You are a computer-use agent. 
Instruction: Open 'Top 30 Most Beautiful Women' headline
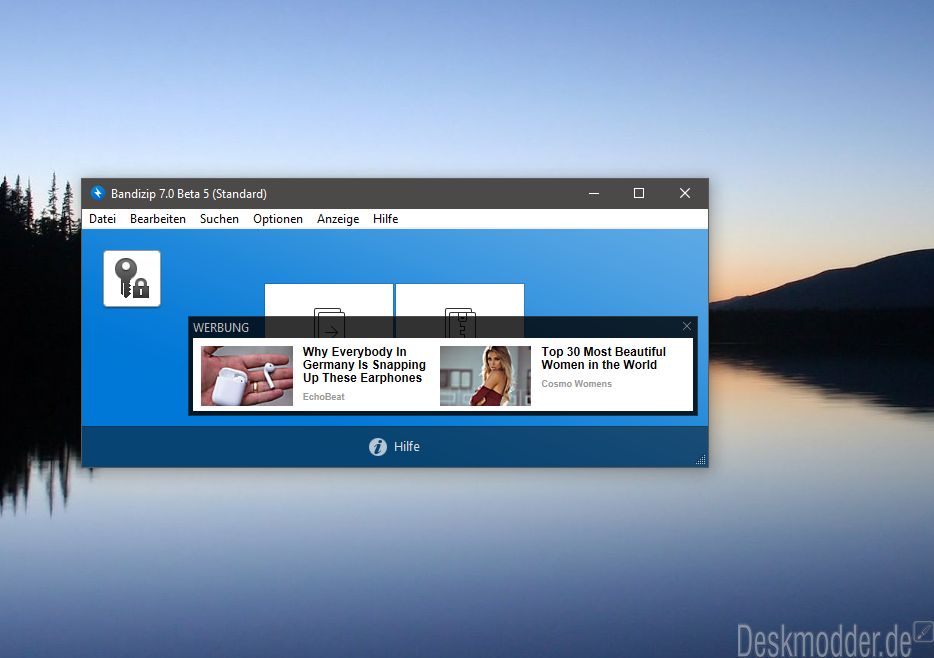pos(603,358)
